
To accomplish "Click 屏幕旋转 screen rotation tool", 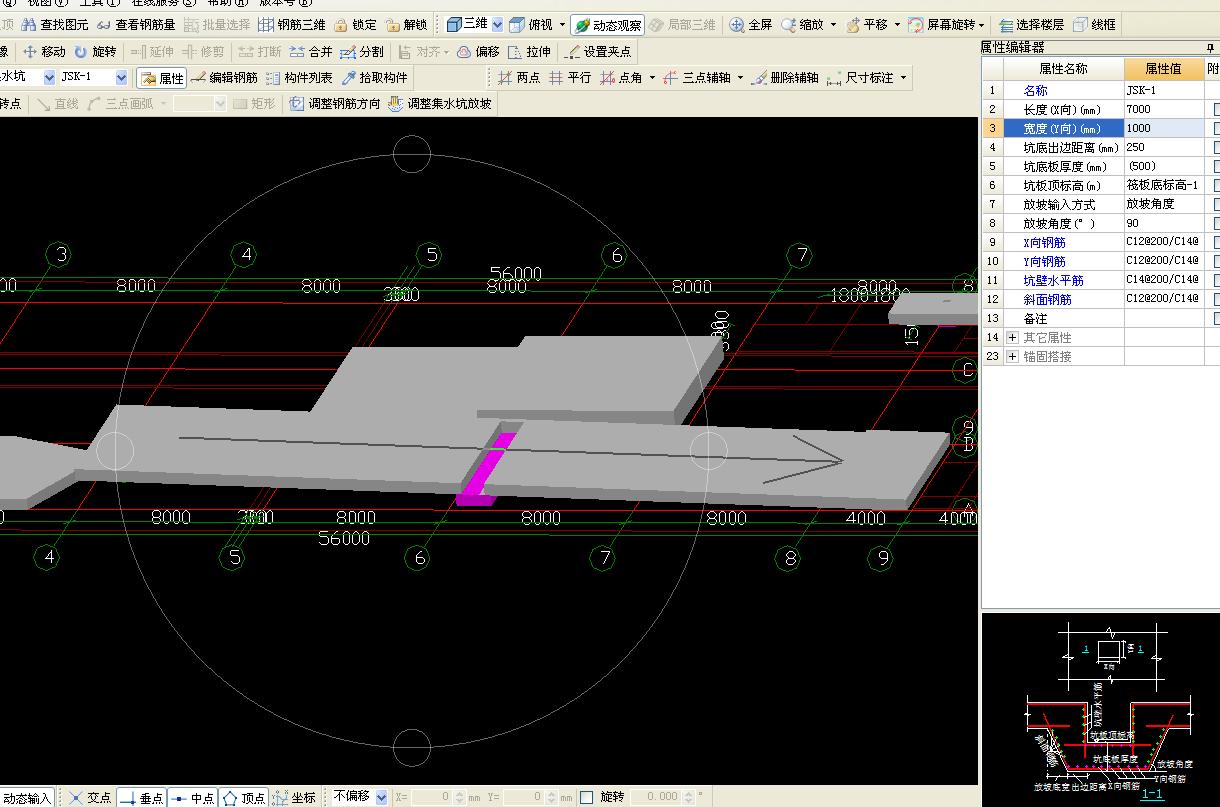I will (x=941, y=25).
